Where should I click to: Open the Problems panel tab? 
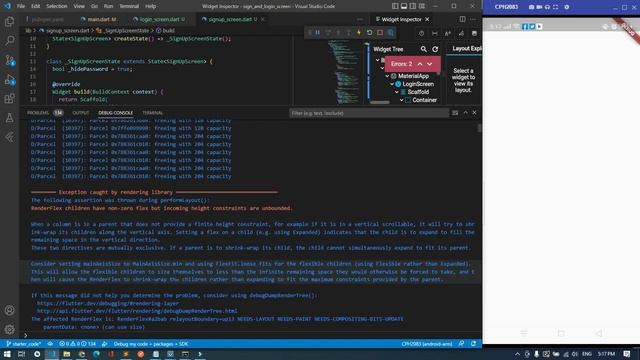point(38,113)
